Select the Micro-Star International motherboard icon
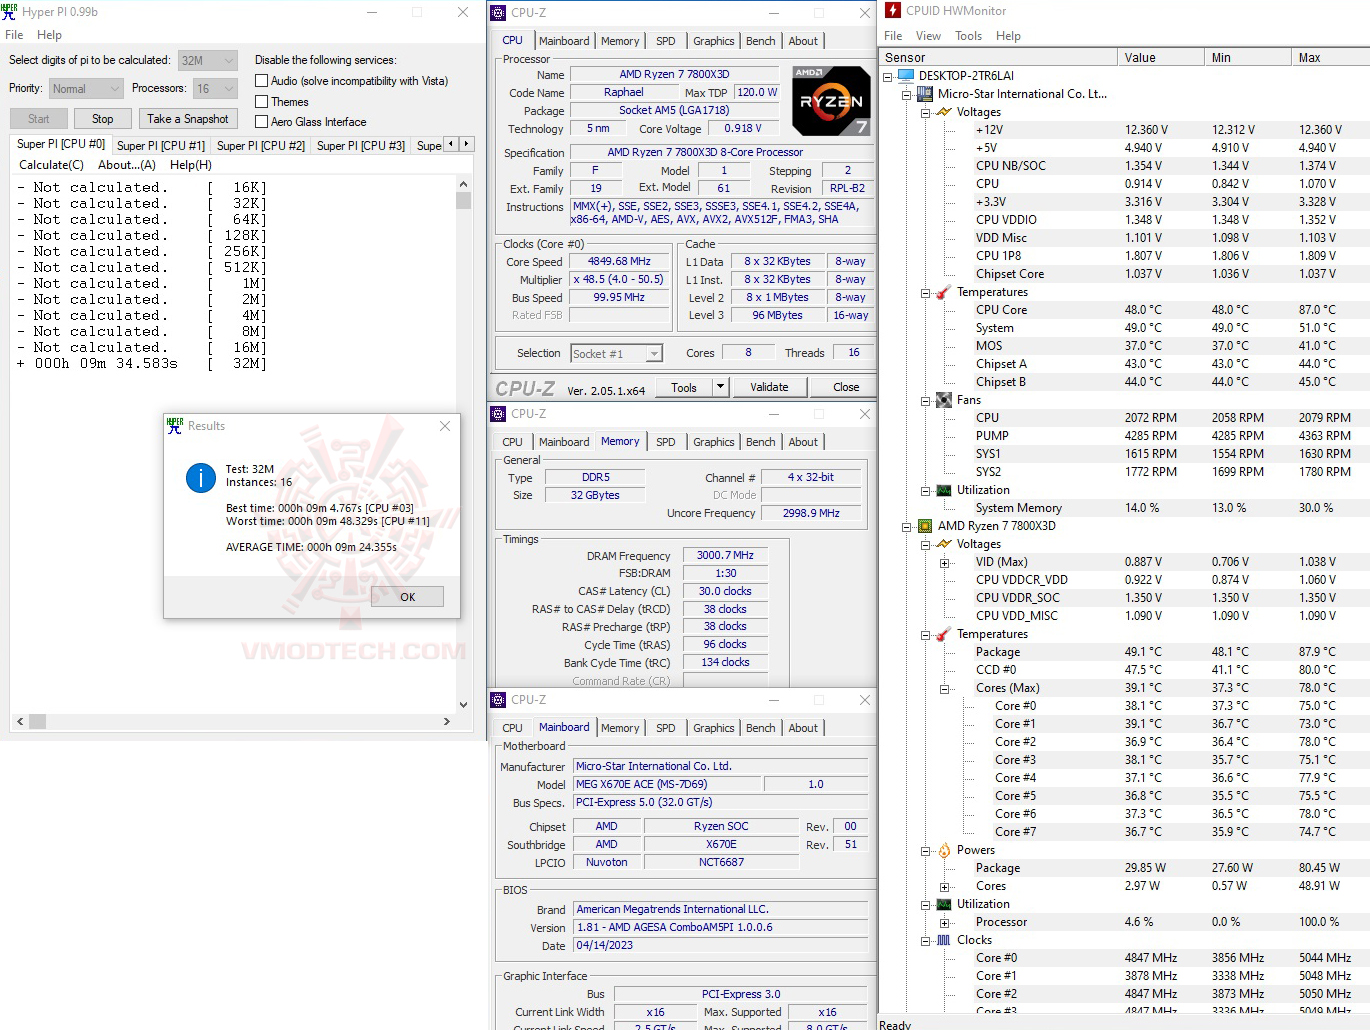 point(925,94)
